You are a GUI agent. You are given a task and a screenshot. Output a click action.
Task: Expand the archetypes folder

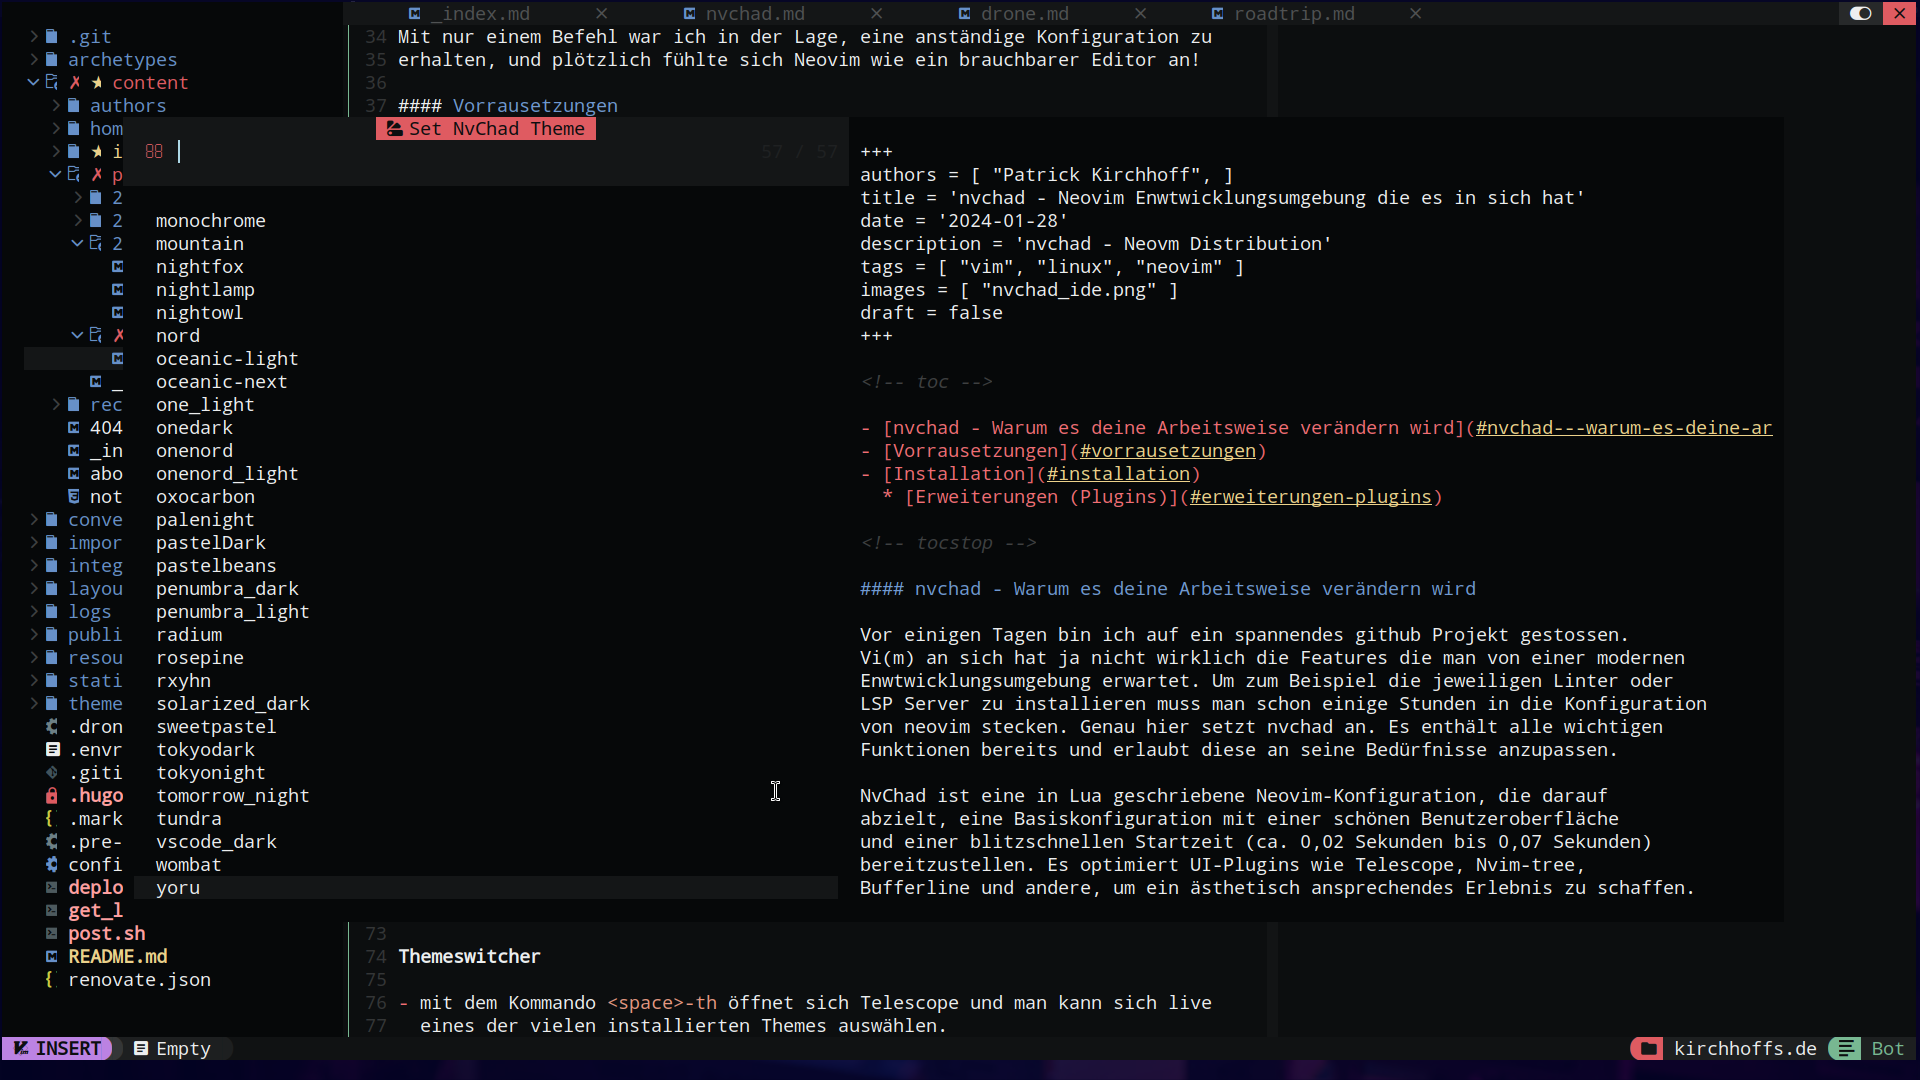tap(33, 59)
